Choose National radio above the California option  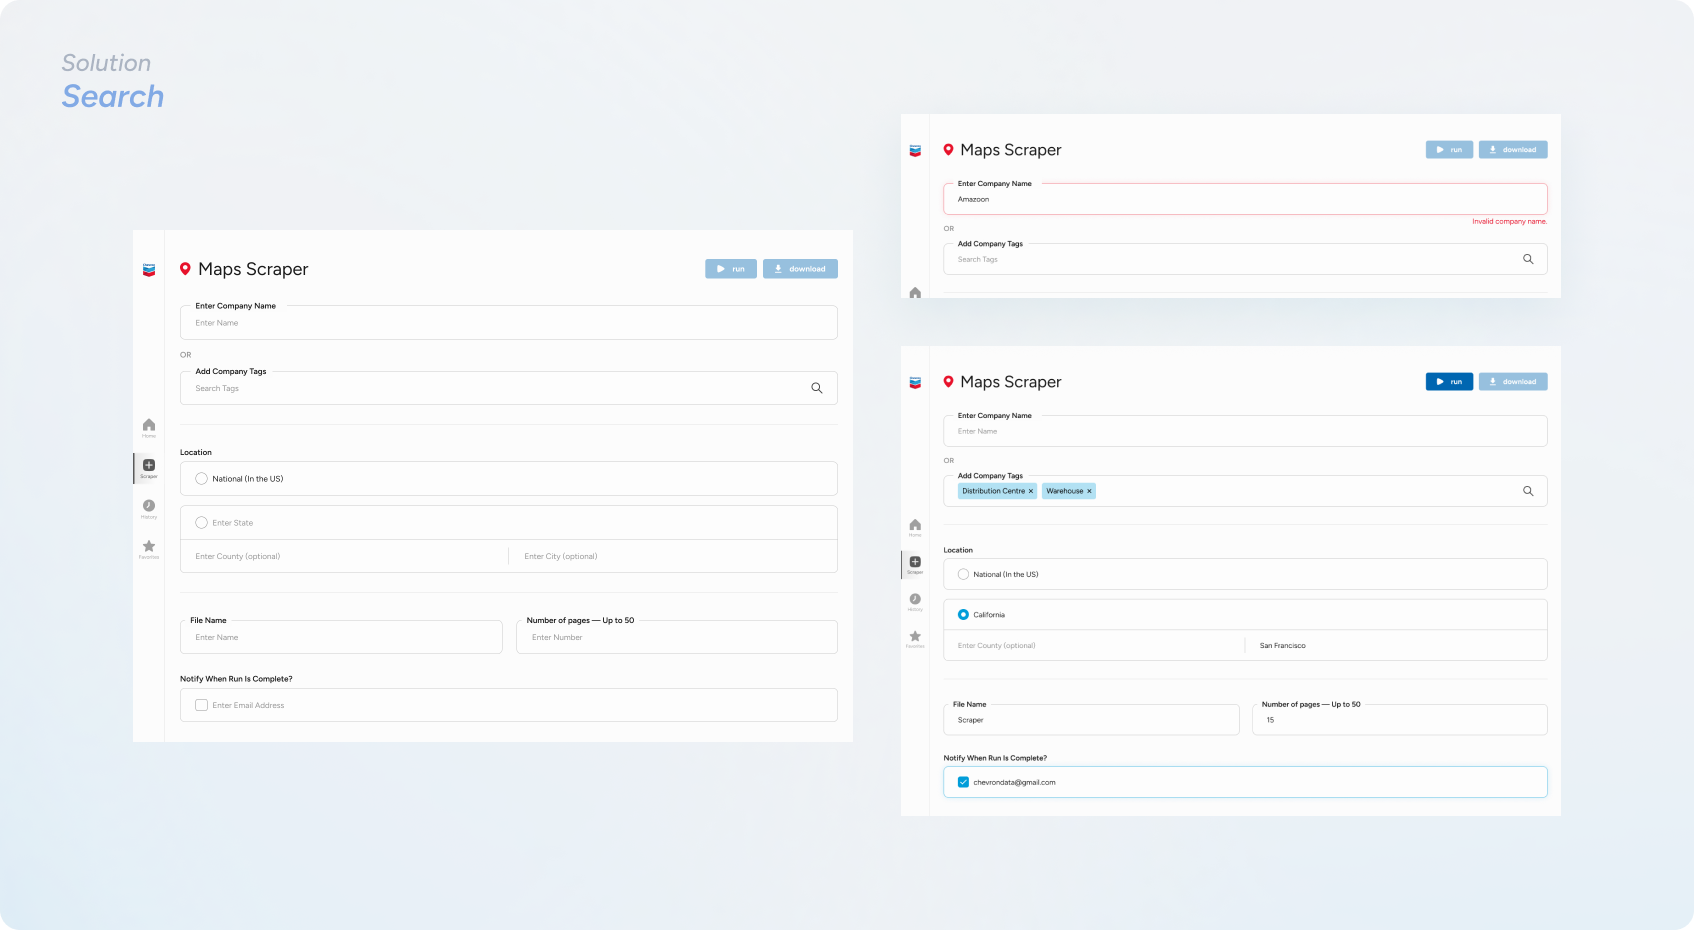coord(963,575)
